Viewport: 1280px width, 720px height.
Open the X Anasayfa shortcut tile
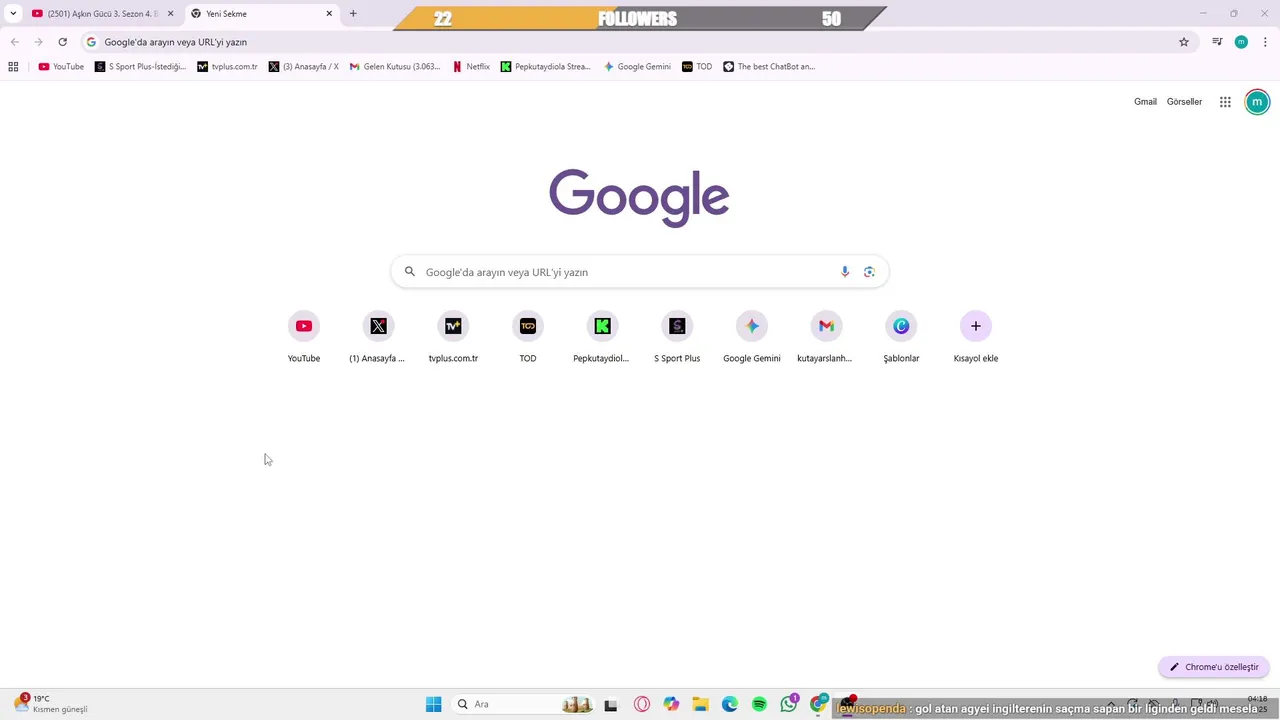click(378, 338)
